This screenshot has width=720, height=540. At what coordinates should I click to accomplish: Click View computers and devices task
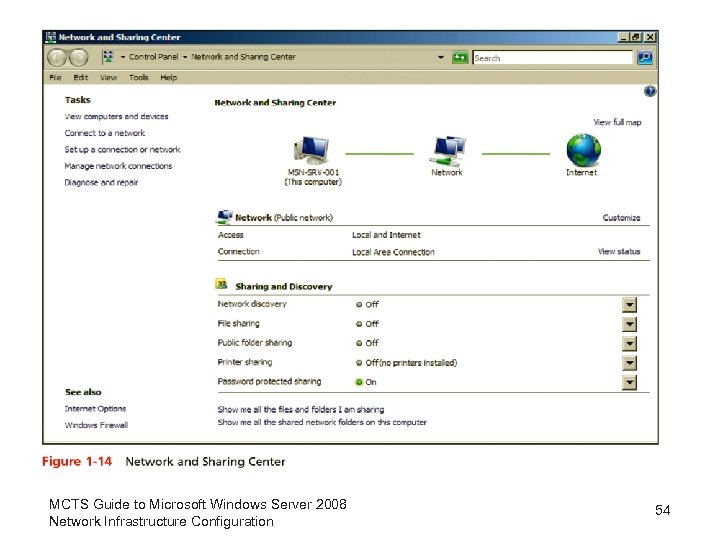click(x=116, y=117)
